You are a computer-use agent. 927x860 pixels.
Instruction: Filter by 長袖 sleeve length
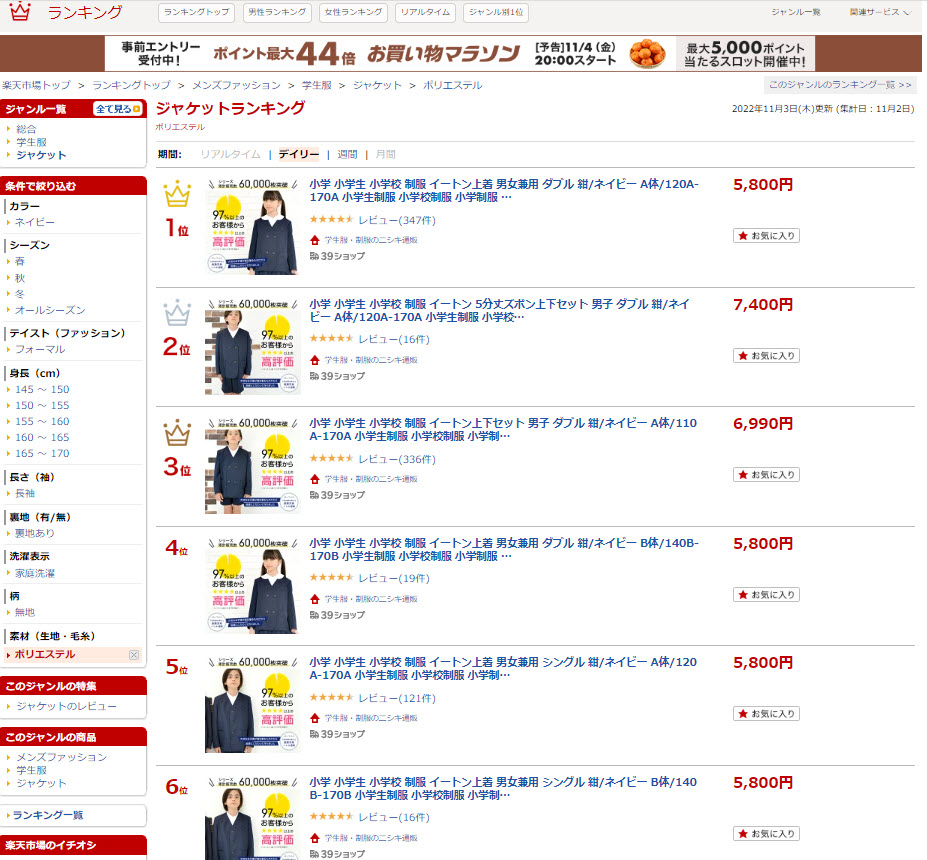pos(25,493)
